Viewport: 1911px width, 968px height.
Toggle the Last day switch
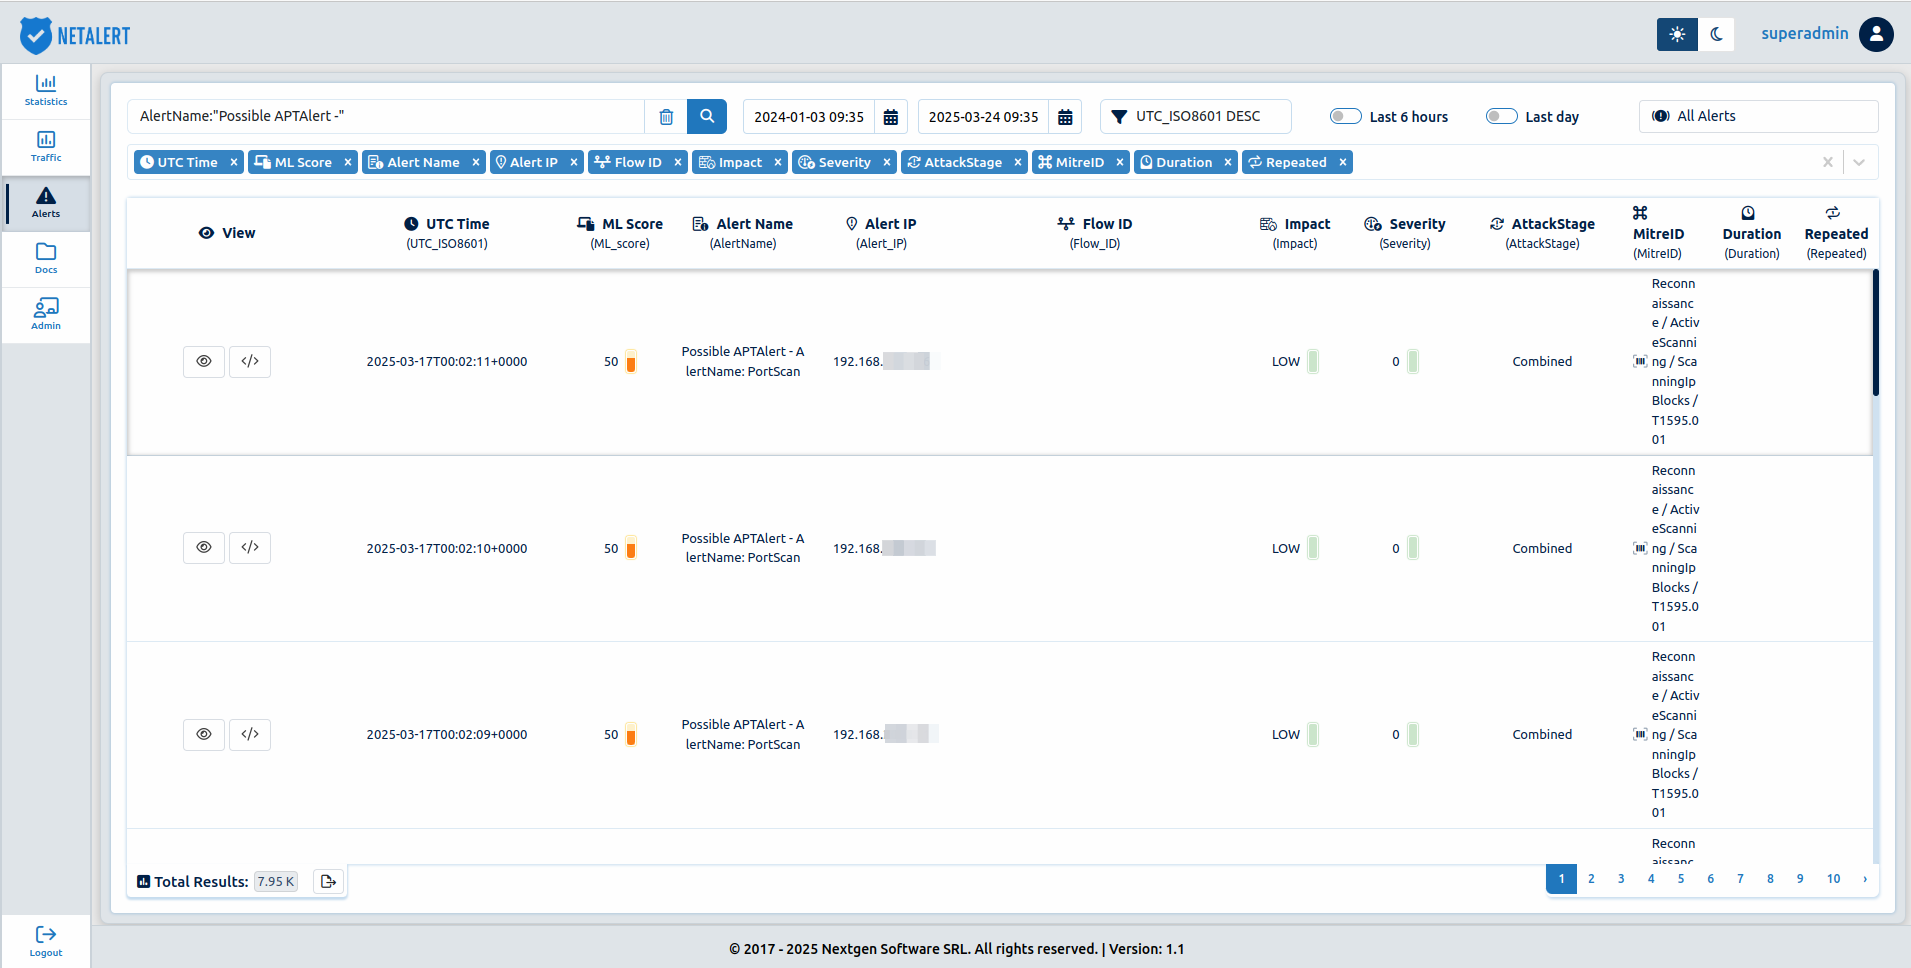1501,116
